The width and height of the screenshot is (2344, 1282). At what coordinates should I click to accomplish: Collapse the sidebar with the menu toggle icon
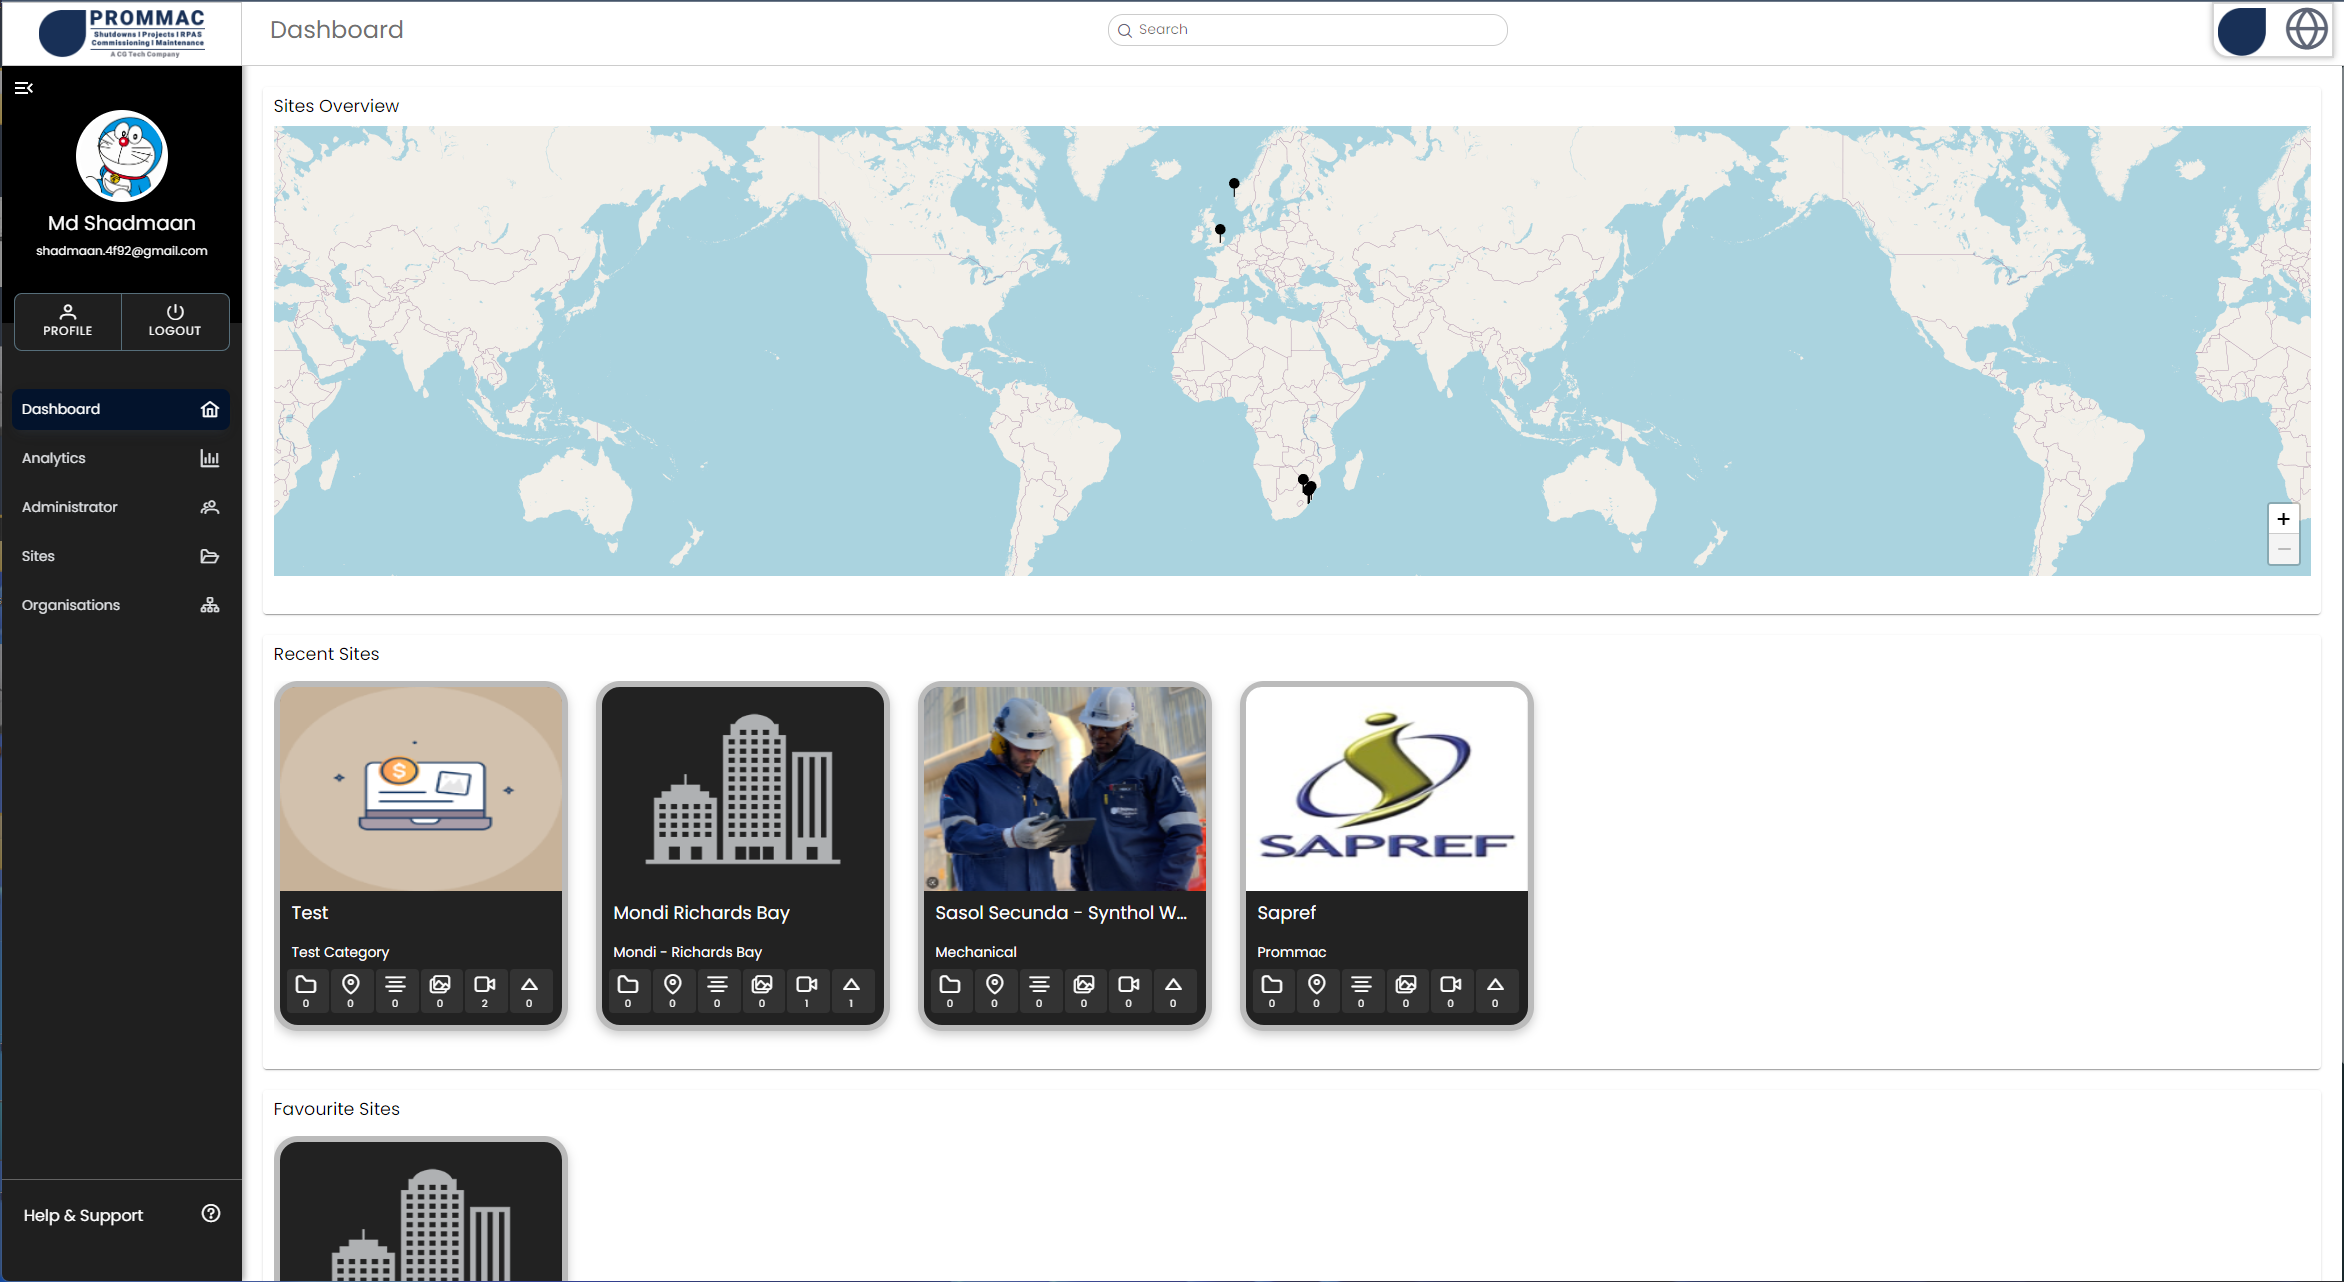coord(24,88)
